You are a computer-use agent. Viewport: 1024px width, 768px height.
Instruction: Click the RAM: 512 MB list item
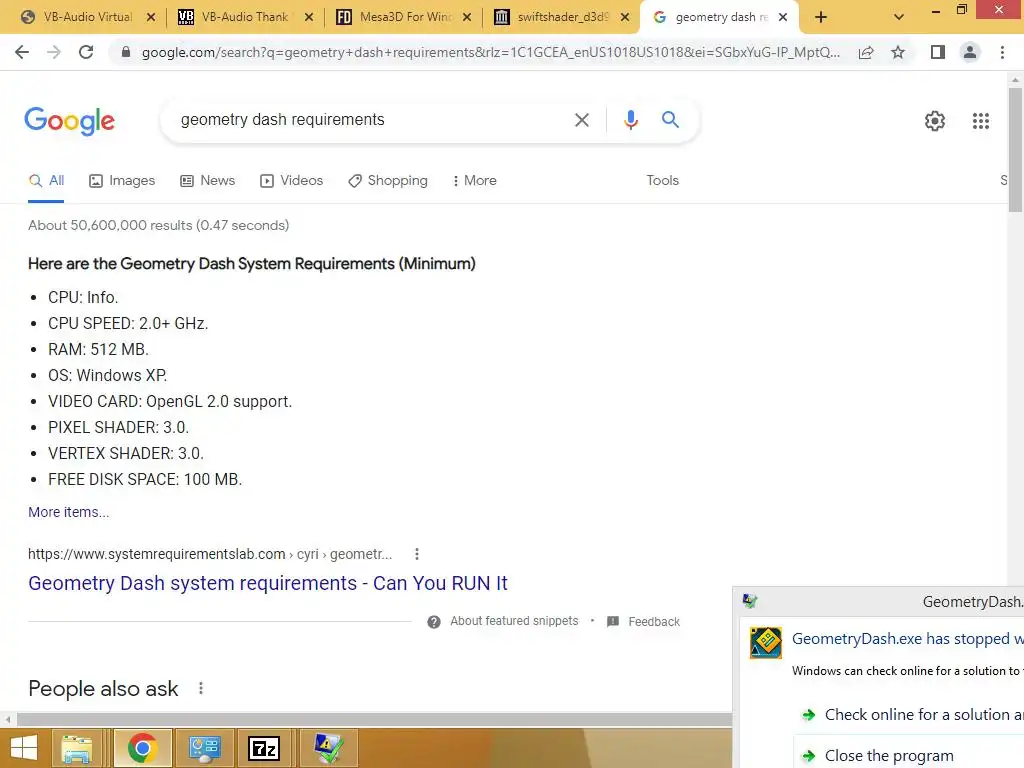click(x=98, y=350)
